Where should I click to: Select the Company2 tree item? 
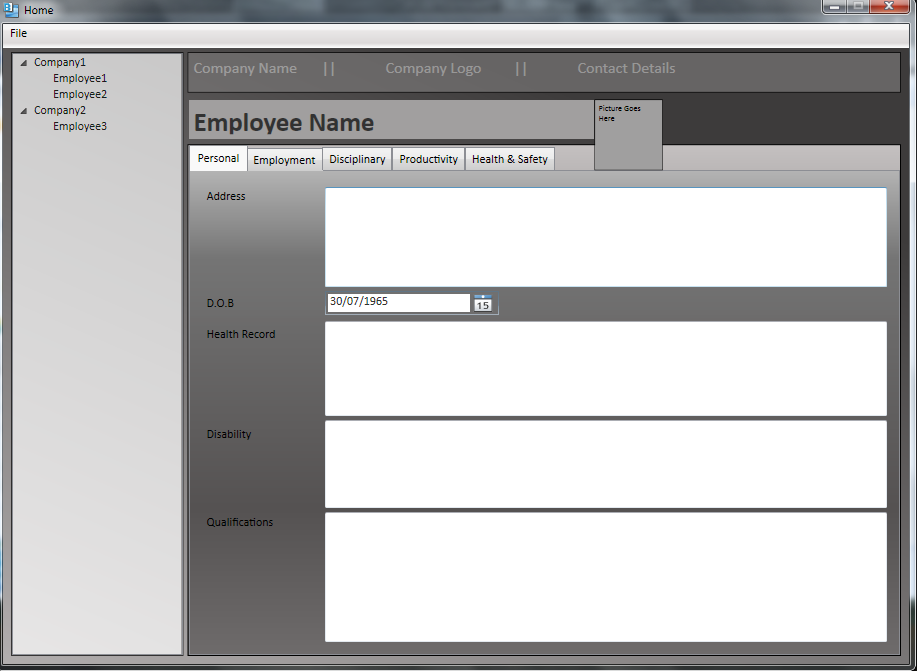pyautogui.click(x=60, y=110)
